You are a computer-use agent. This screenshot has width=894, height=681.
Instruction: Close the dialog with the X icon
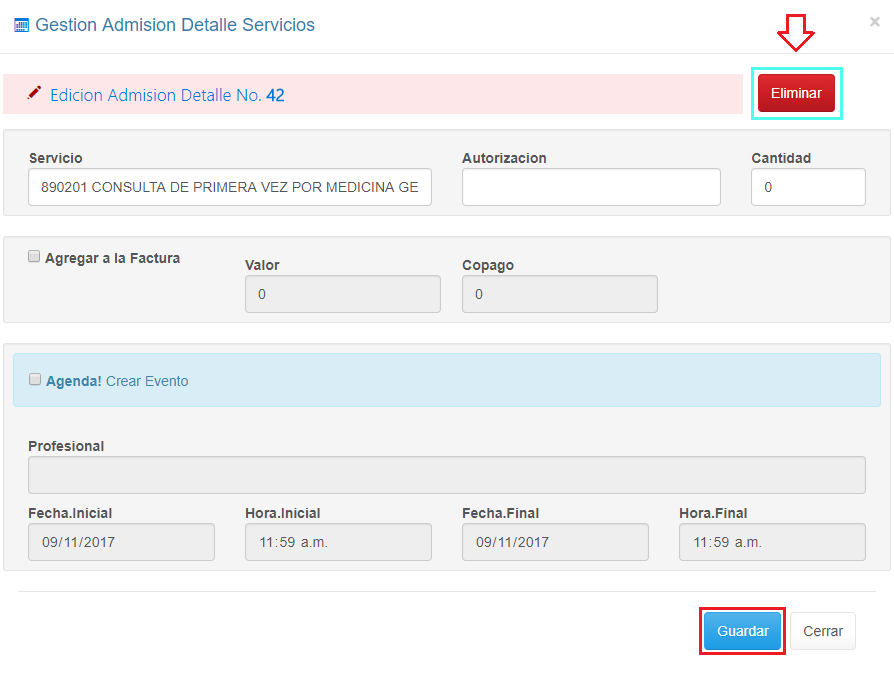click(874, 22)
